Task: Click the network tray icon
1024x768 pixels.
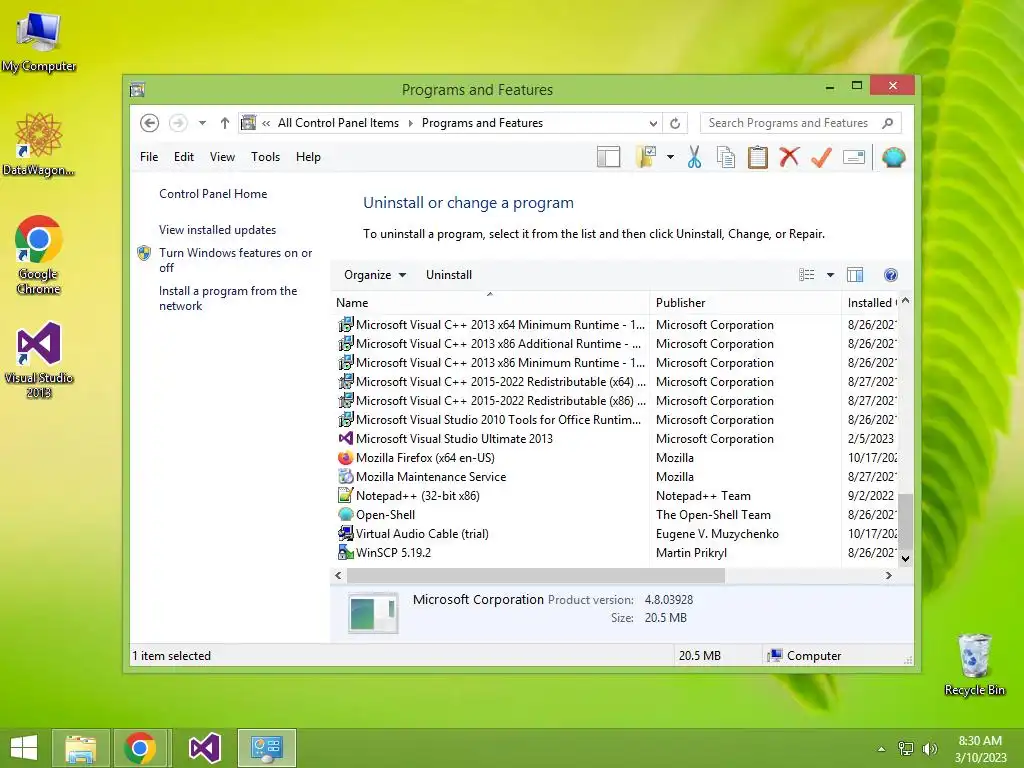Action: pyautogui.click(x=906, y=748)
